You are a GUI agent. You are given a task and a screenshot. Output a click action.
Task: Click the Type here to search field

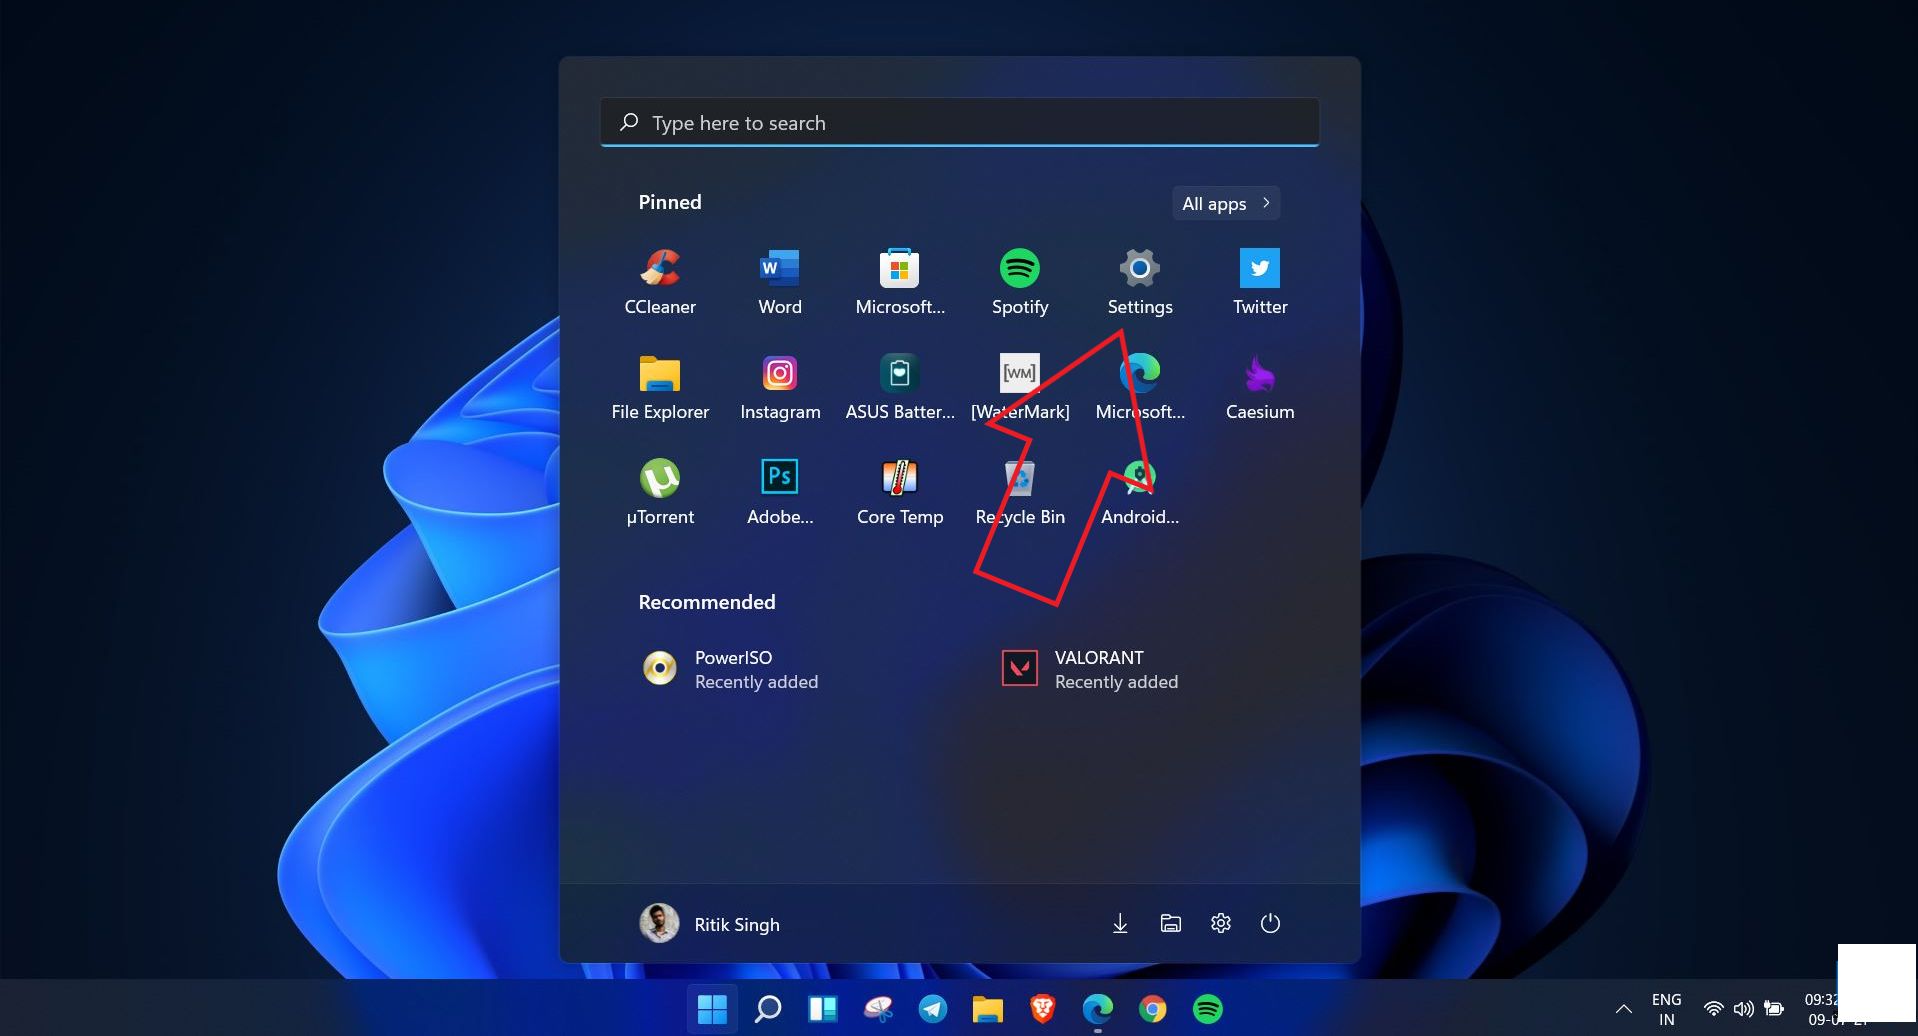(960, 122)
